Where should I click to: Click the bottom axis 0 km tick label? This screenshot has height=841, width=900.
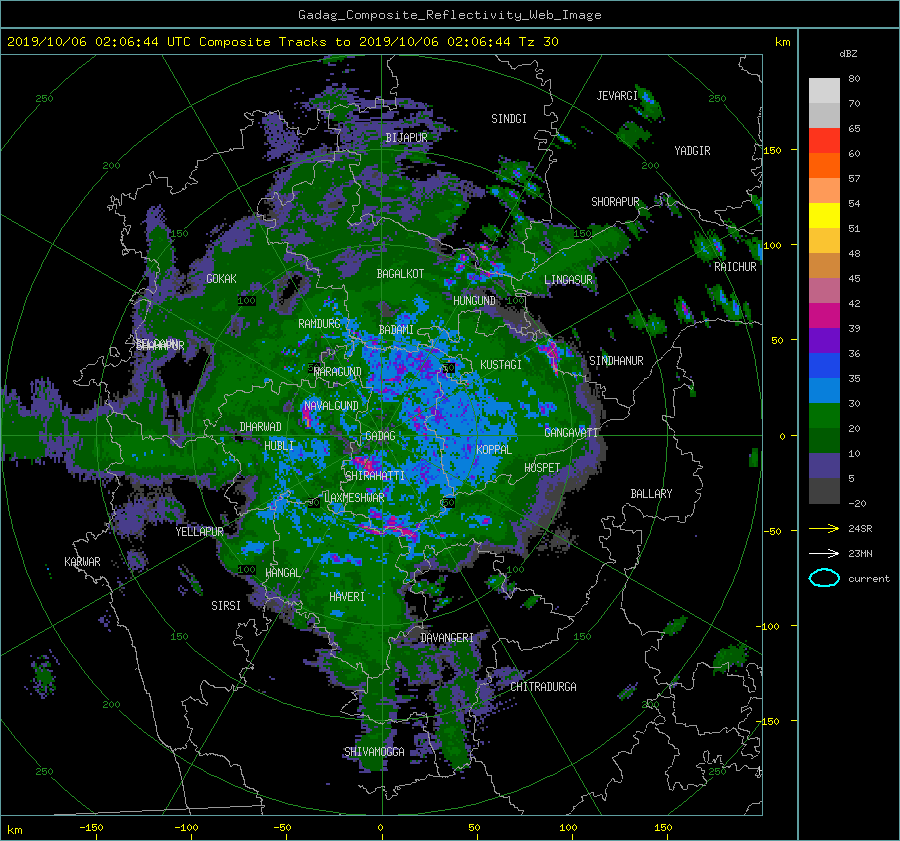[380, 828]
